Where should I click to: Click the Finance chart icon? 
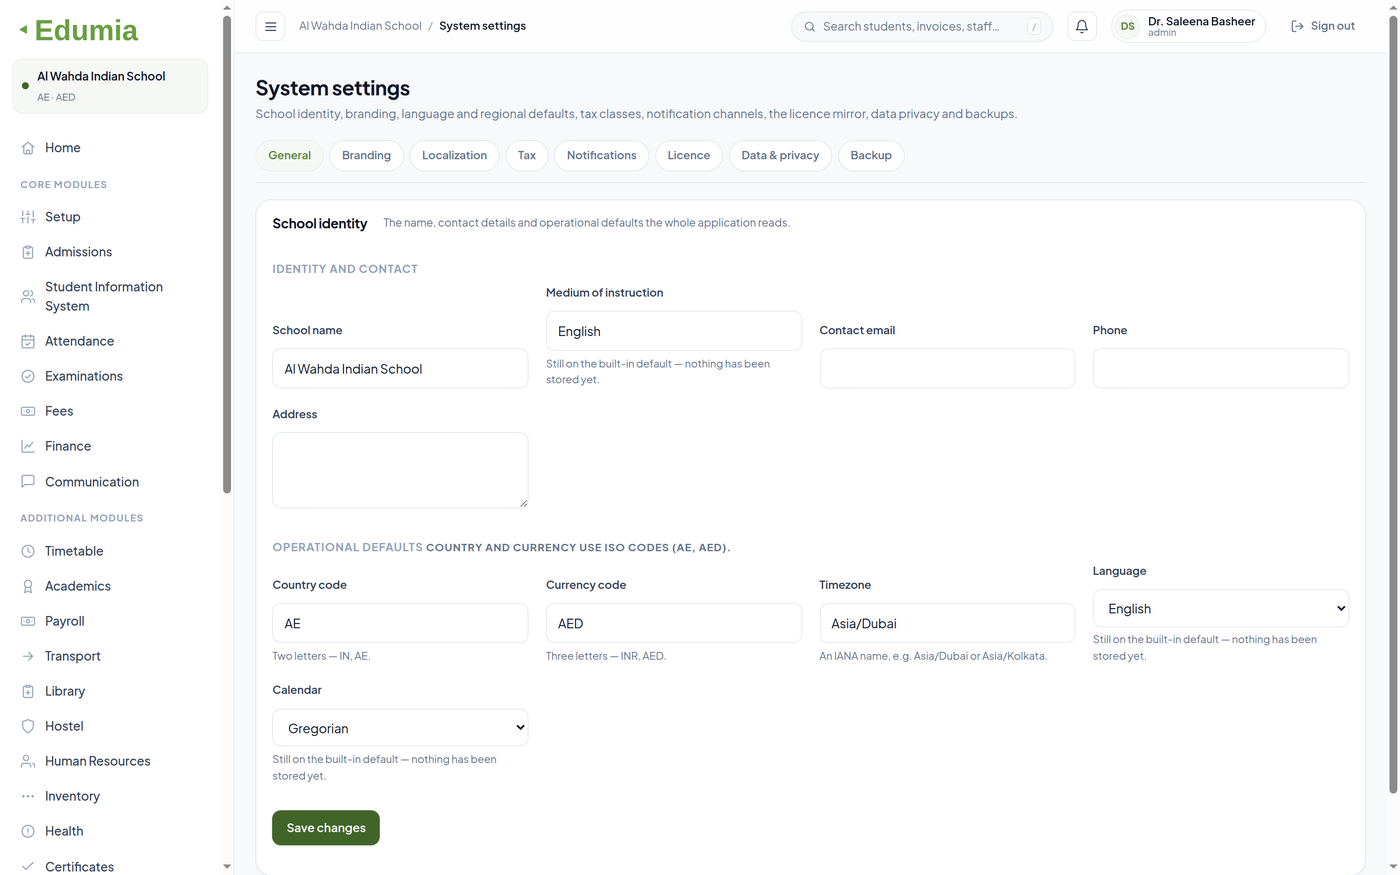[x=28, y=446]
